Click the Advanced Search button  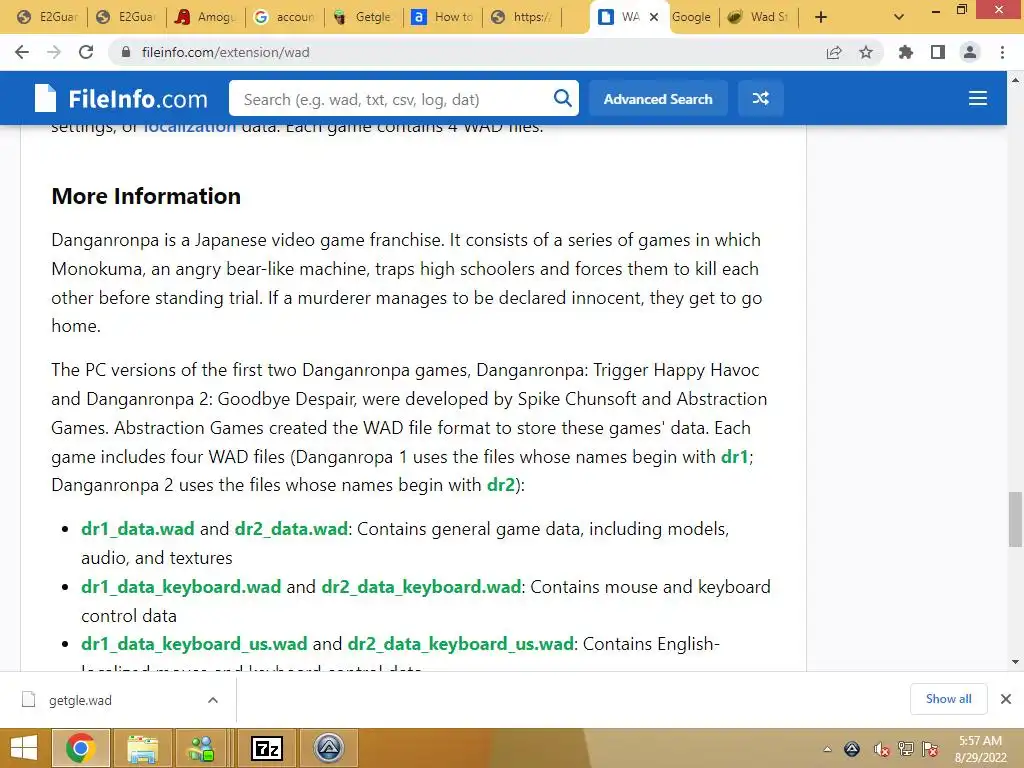[x=658, y=99]
